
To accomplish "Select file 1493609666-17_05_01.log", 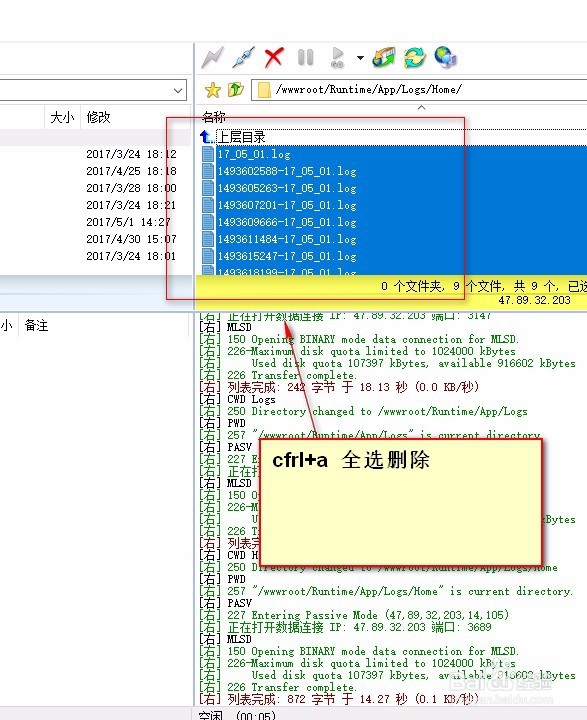I will click(287, 222).
